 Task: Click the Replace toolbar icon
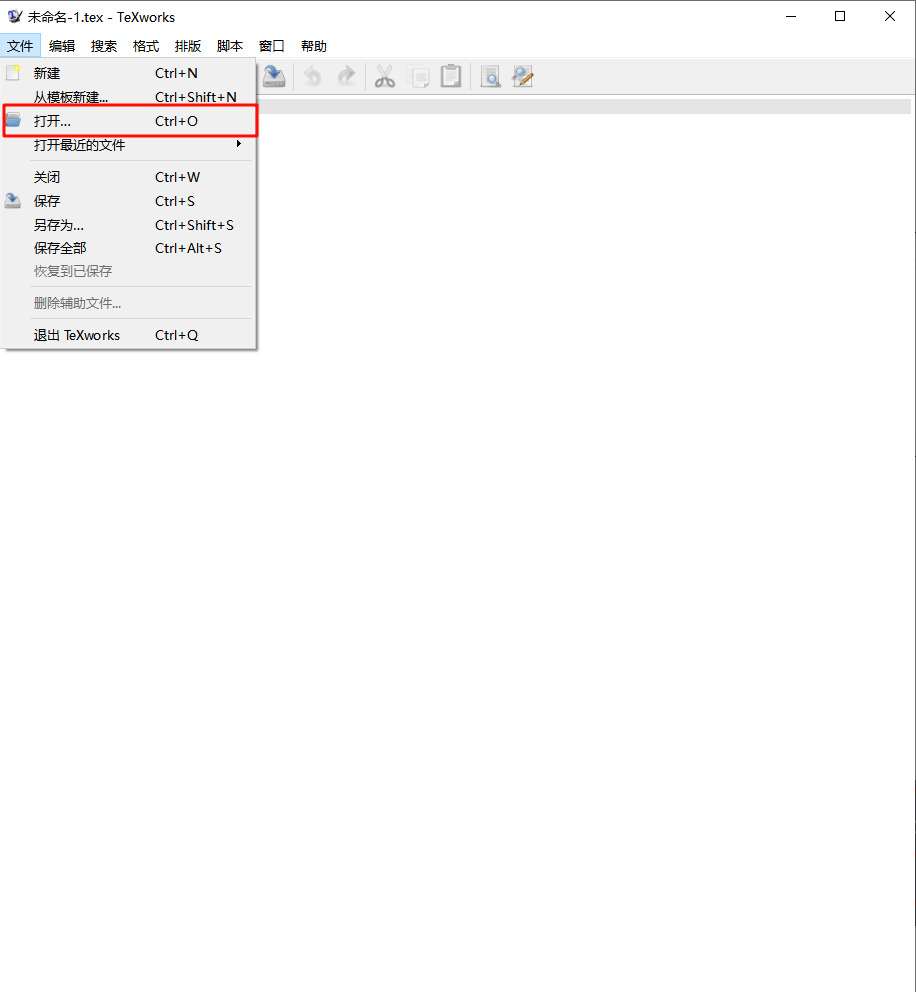coord(522,77)
